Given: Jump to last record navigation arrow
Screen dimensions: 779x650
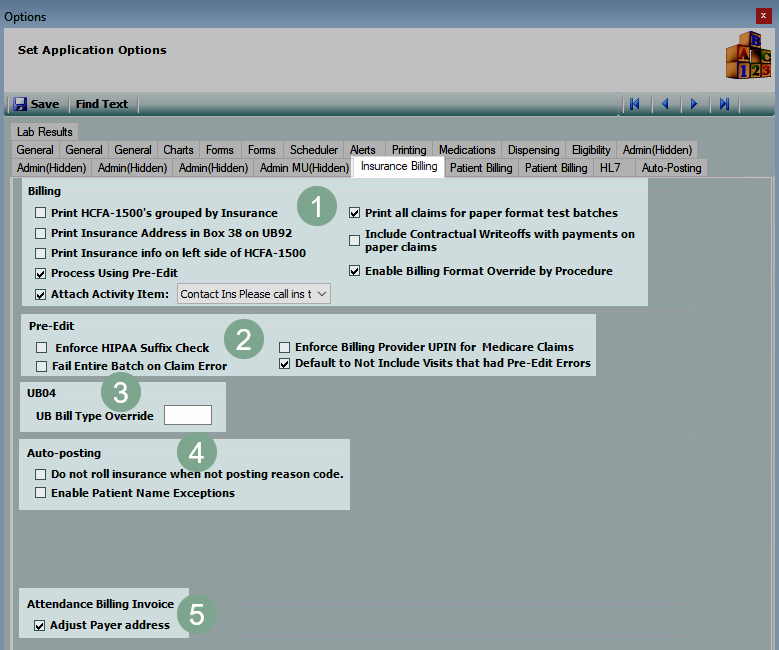Looking at the screenshot, I should point(724,104).
